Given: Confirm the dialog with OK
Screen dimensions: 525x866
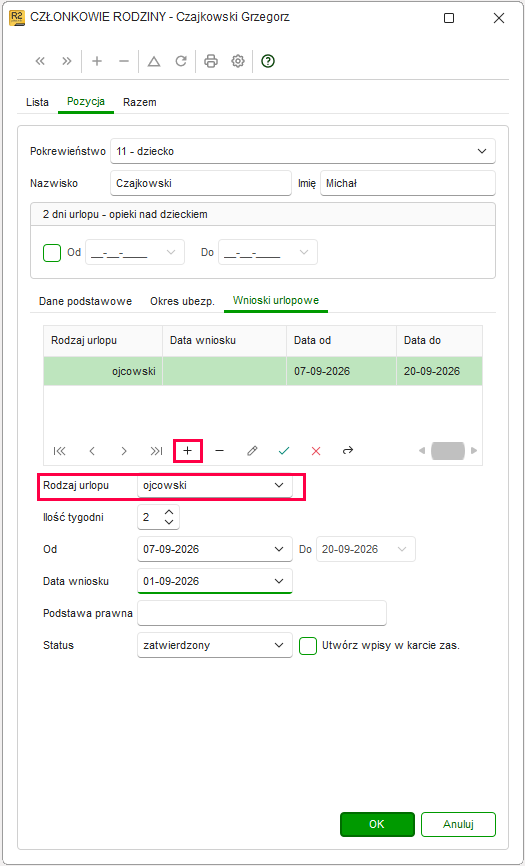Looking at the screenshot, I should coord(377,825).
